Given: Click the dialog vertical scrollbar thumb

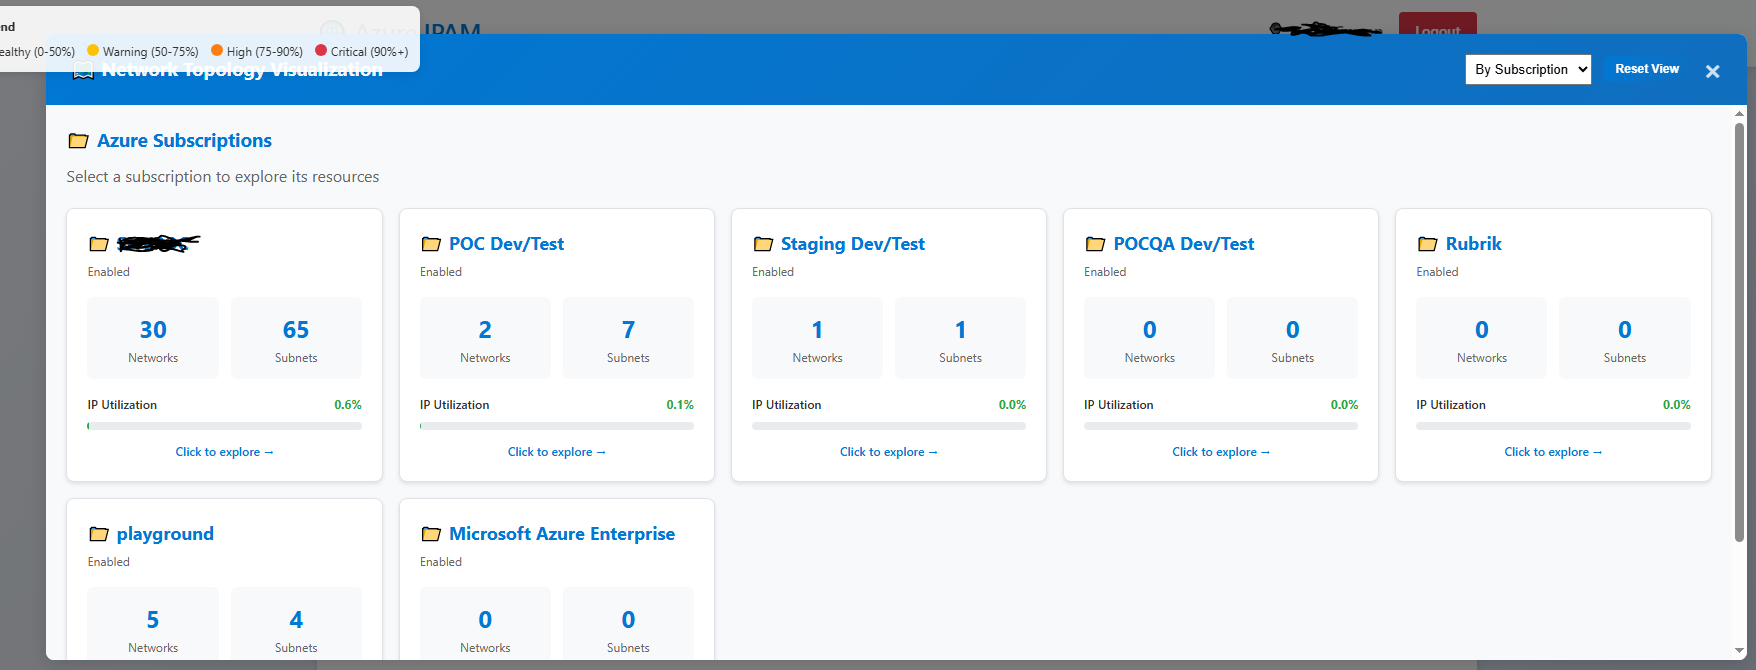Looking at the screenshot, I should click(1739, 330).
